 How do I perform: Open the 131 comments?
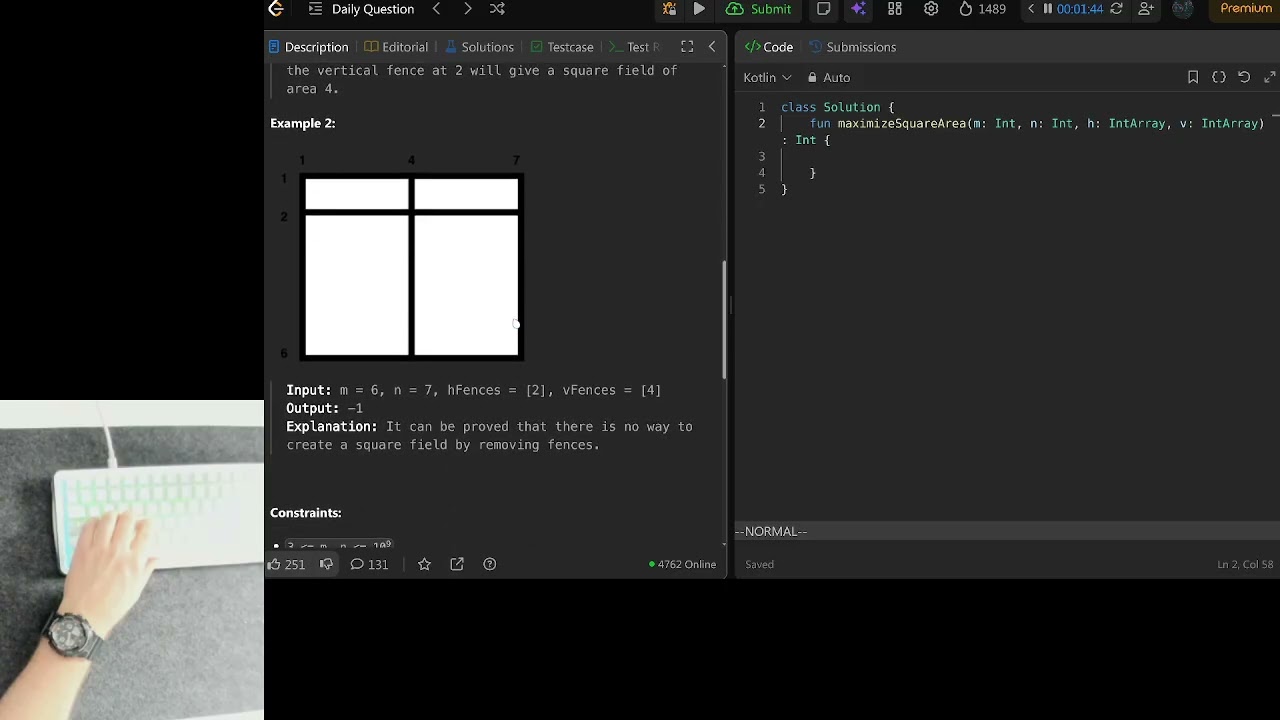(369, 564)
